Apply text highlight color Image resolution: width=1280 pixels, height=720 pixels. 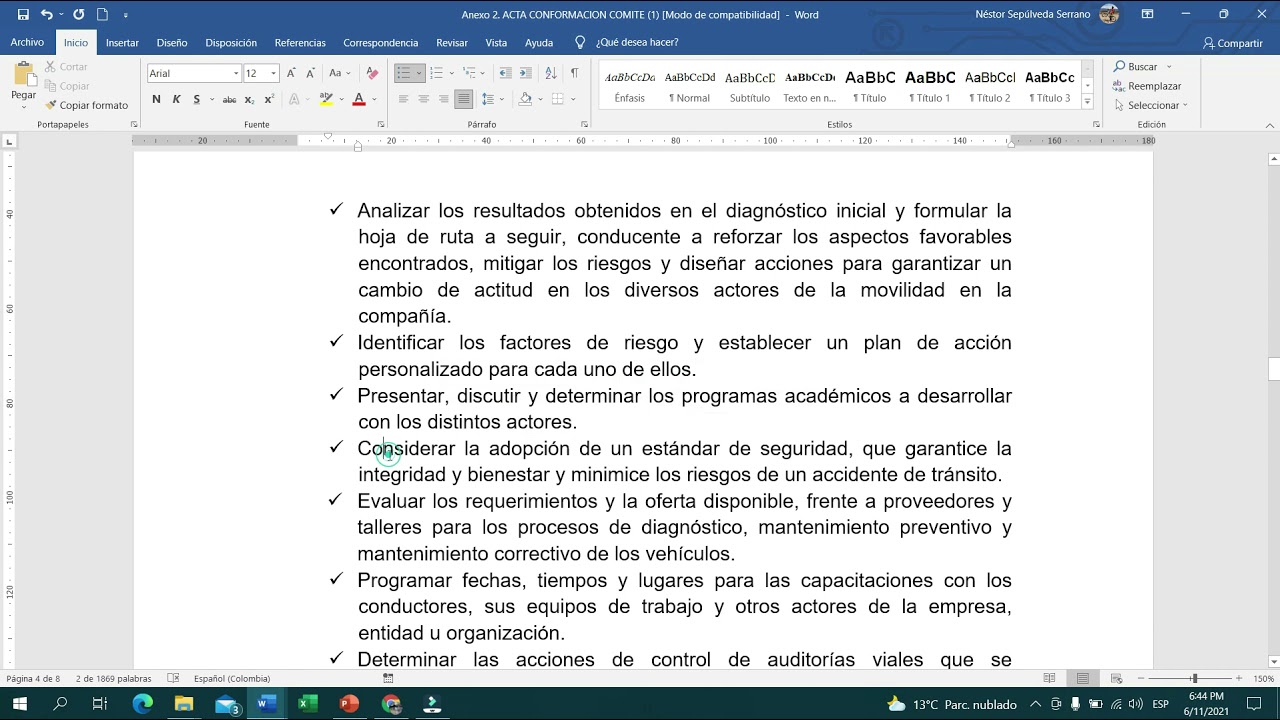326,99
